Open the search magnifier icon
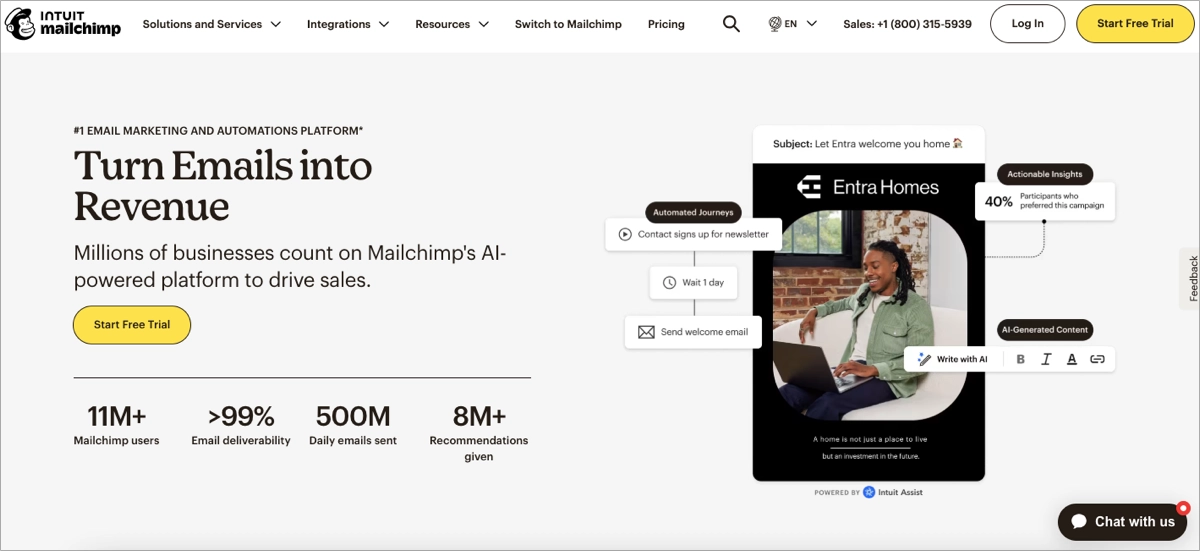Image resolution: width=1200 pixels, height=551 pixels. click(x=731, y=24)
